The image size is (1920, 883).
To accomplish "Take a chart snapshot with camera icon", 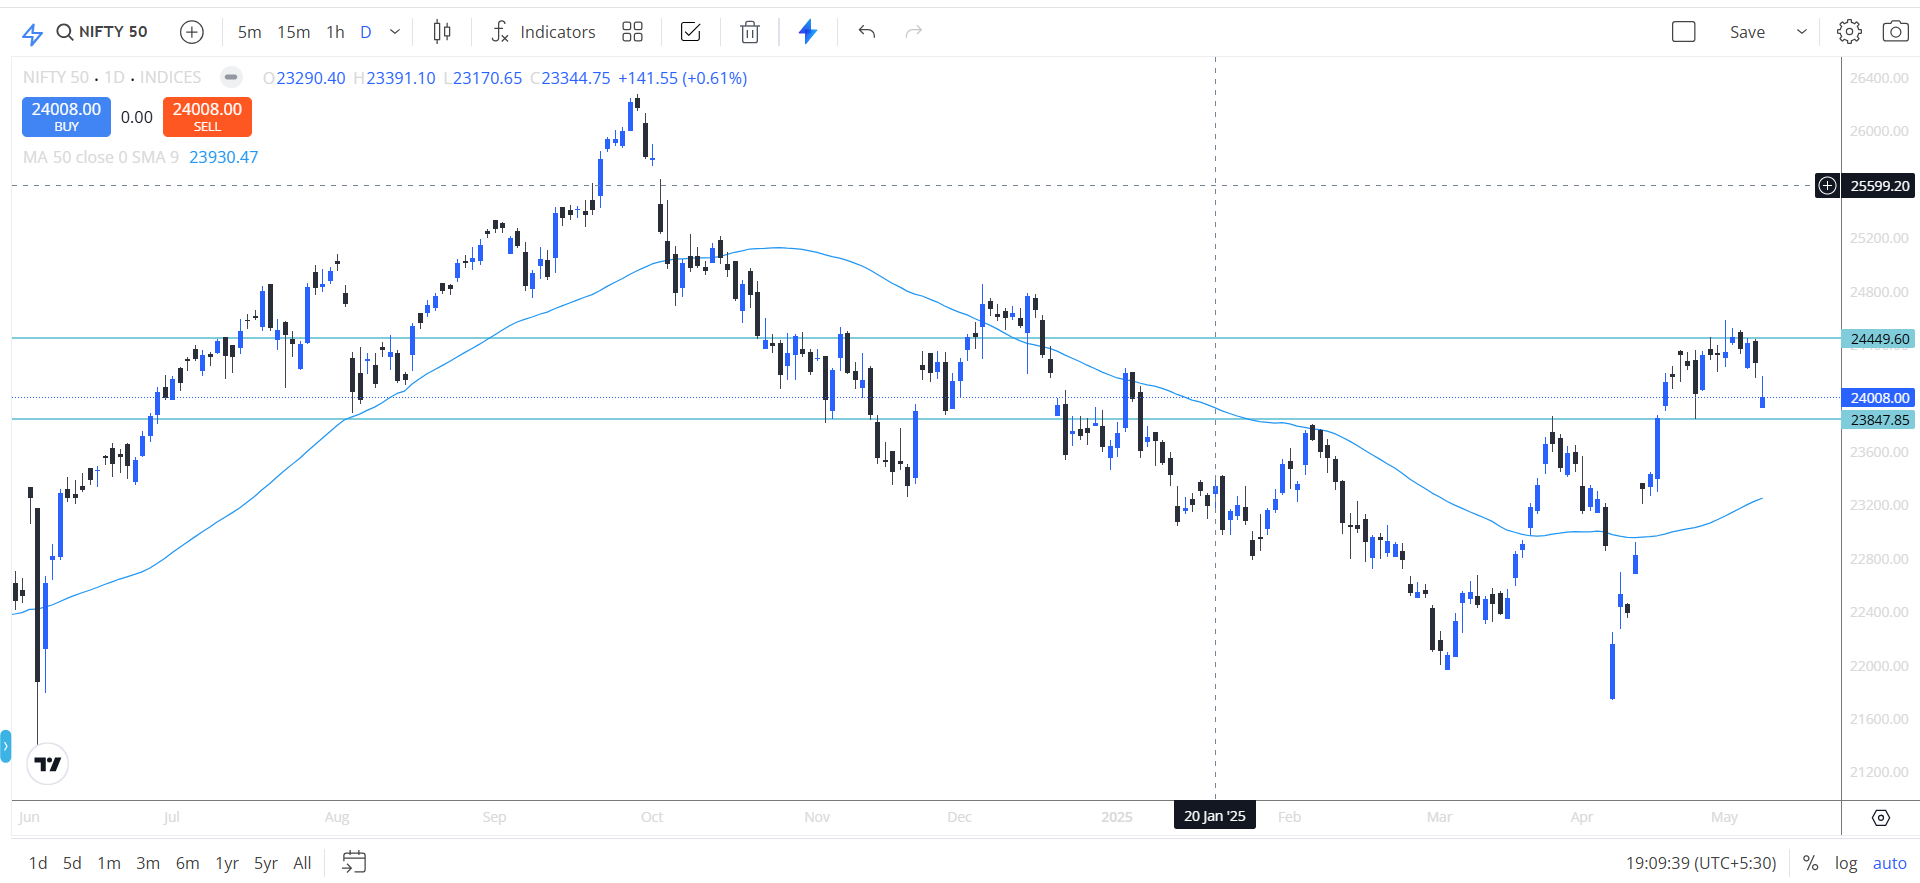I will 1895,32.
